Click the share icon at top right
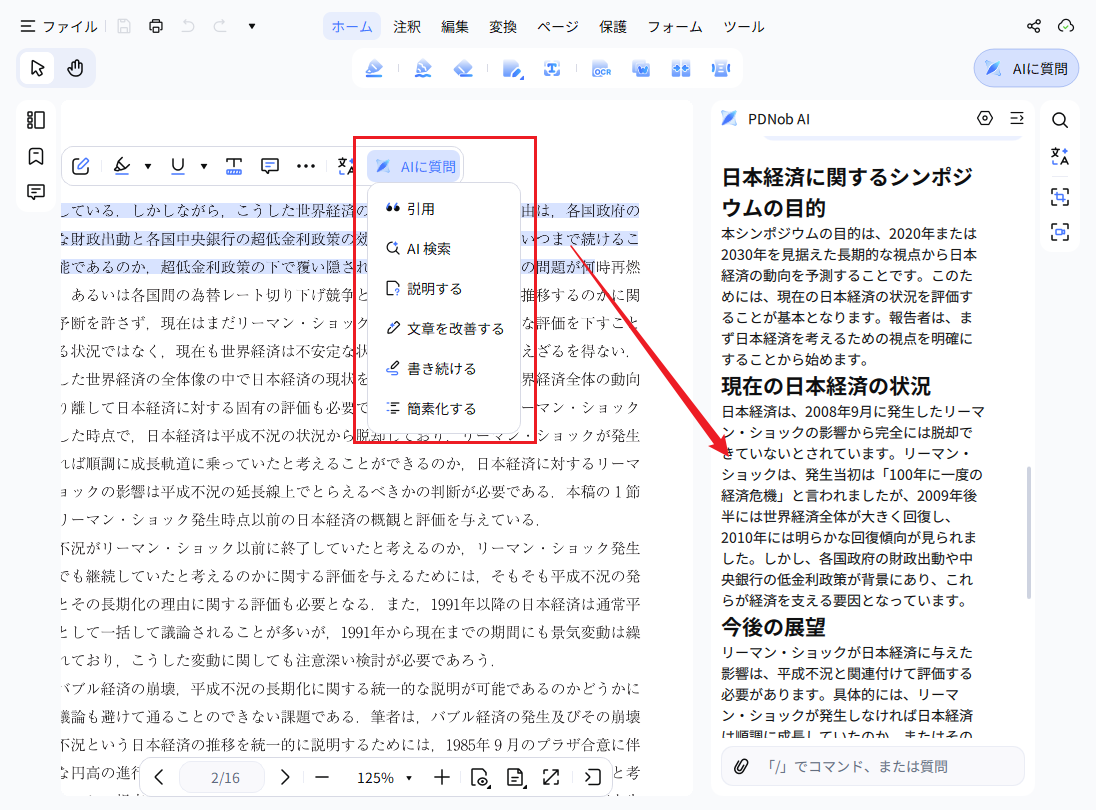The width and height of the screenshot is (1096, 810). pos(1034,27)
